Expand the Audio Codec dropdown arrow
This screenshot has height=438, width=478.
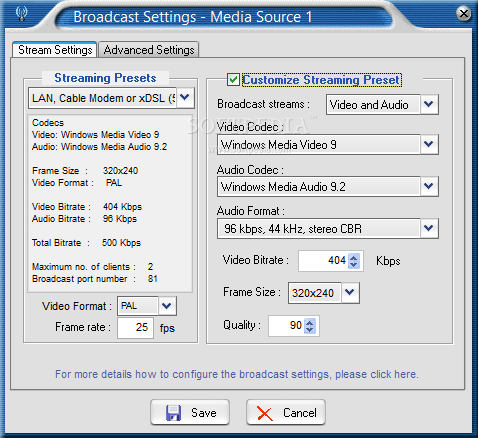point(429,186)
